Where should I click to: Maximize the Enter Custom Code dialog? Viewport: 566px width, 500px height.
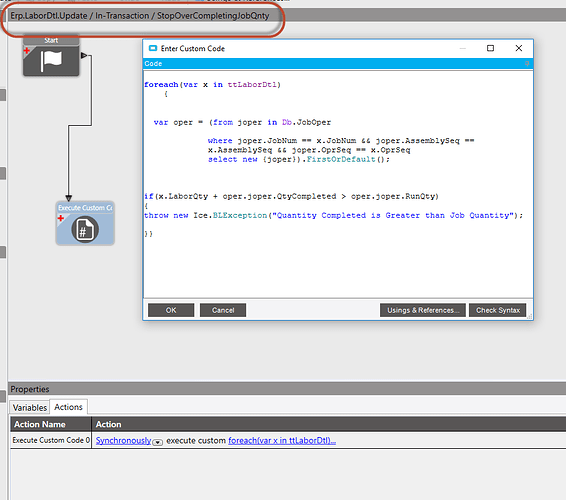[490, 48]
